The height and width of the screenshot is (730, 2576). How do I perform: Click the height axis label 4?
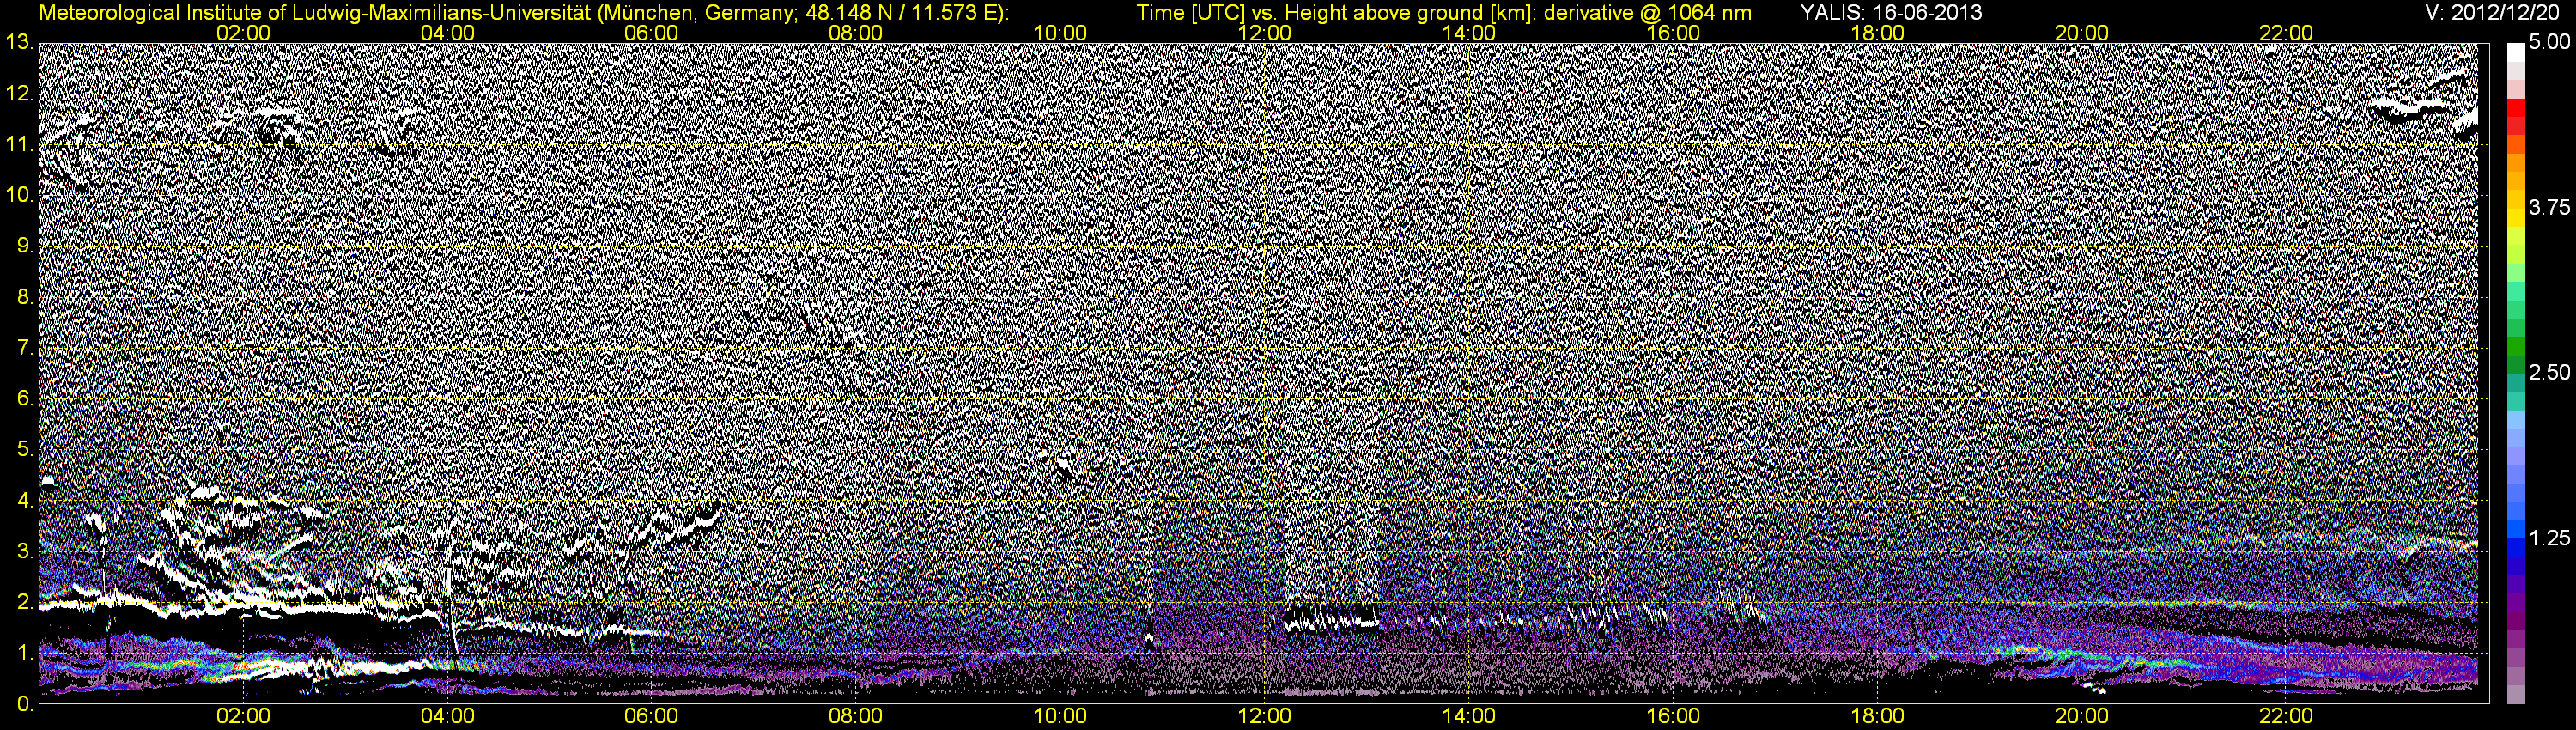[24, 500]
